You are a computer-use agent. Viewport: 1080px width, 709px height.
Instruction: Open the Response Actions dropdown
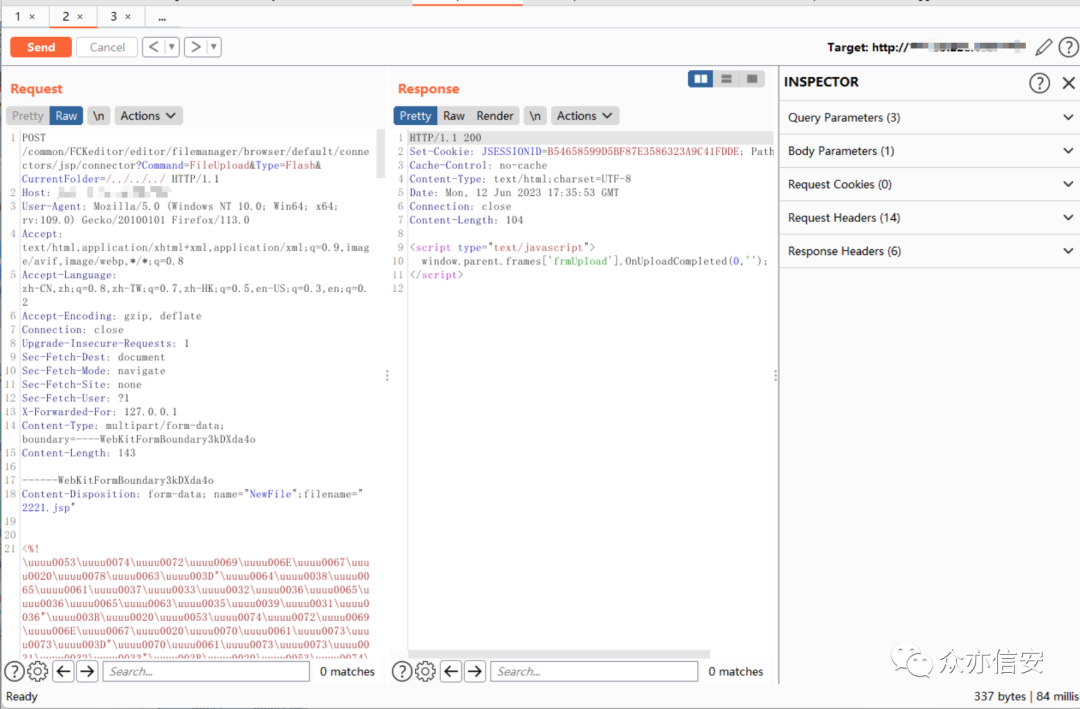tap(585, 116)
